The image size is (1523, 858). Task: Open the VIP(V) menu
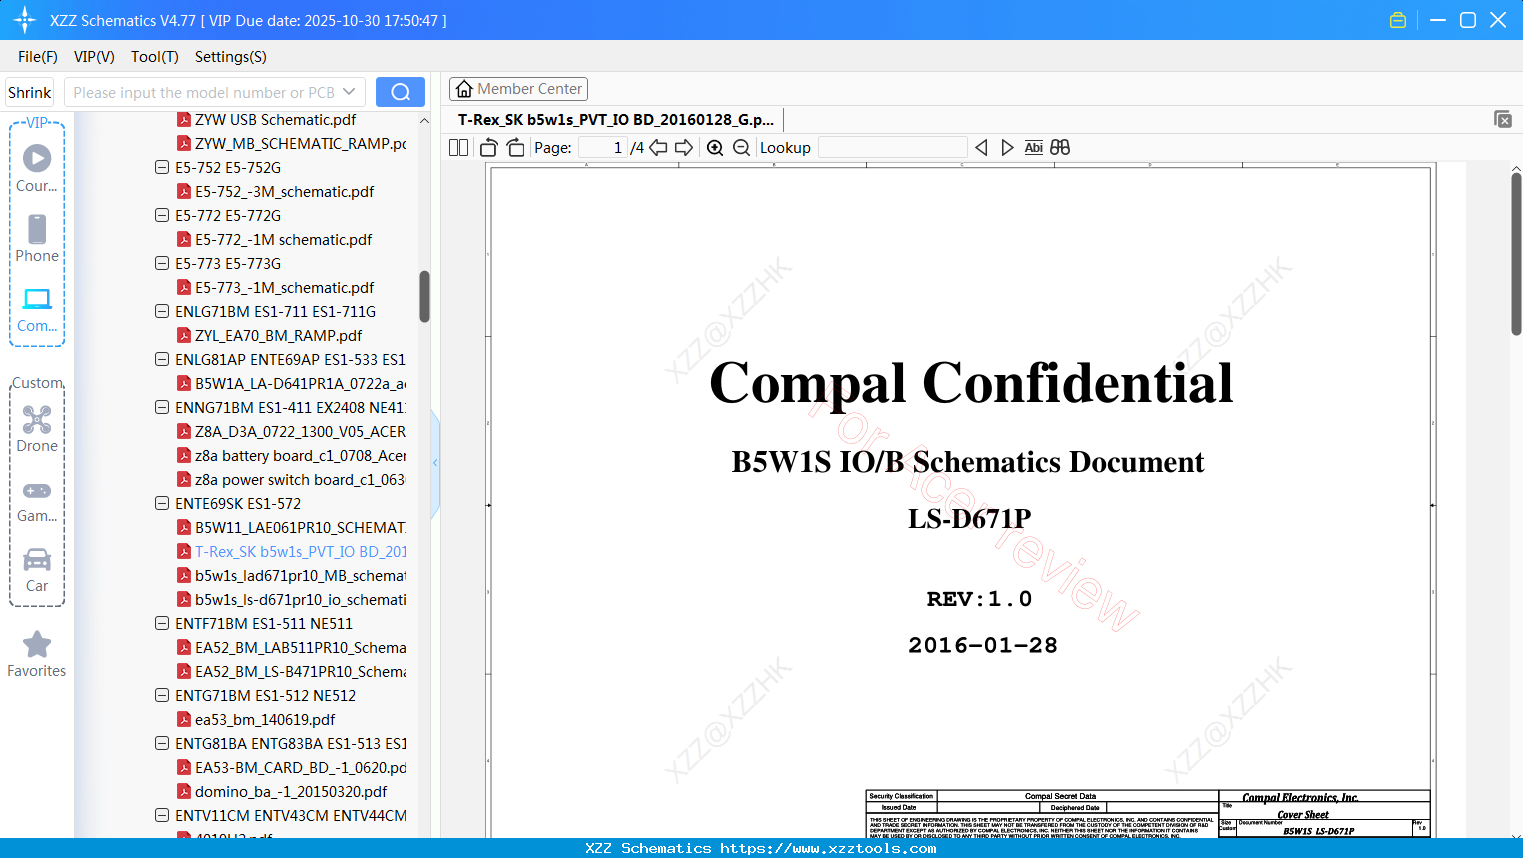click(94, 57)
